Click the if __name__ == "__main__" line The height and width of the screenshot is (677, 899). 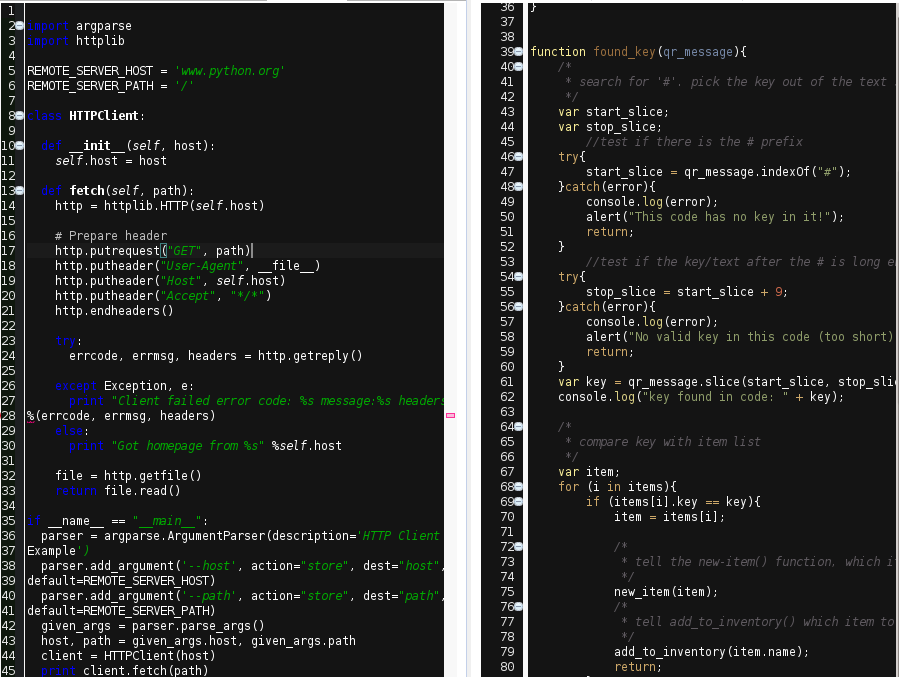coord(118,521)
